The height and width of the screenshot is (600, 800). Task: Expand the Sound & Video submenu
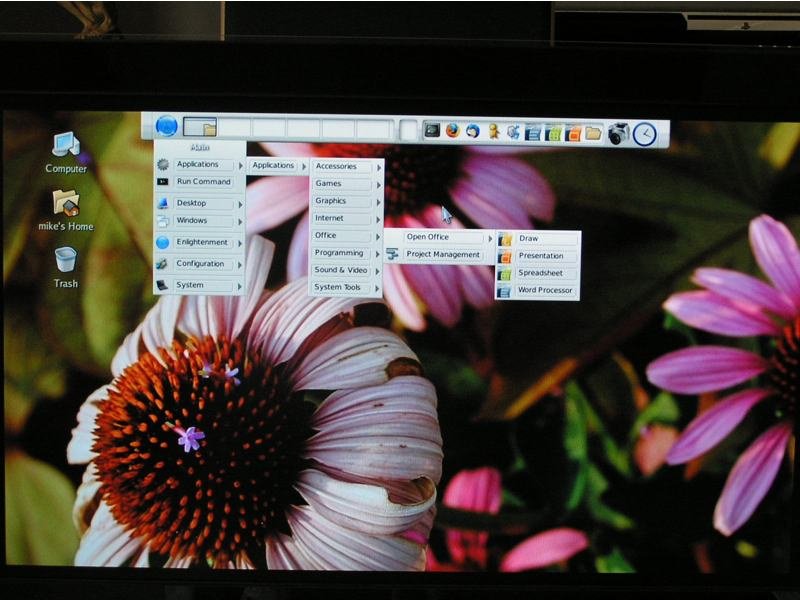click(x=346, y=270)
